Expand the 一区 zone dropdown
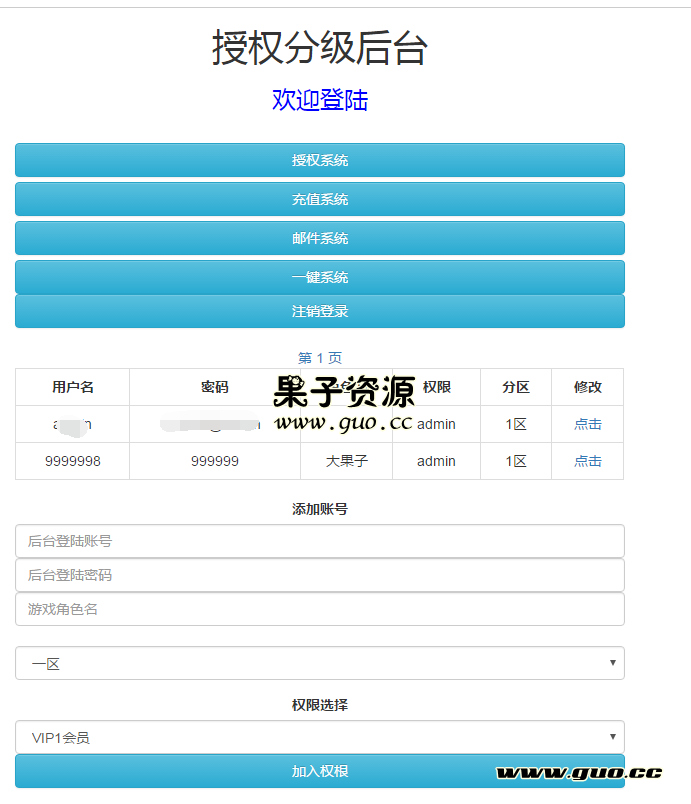Image resolution: width=691 pixels, height=804 pixels. point(320,663)
